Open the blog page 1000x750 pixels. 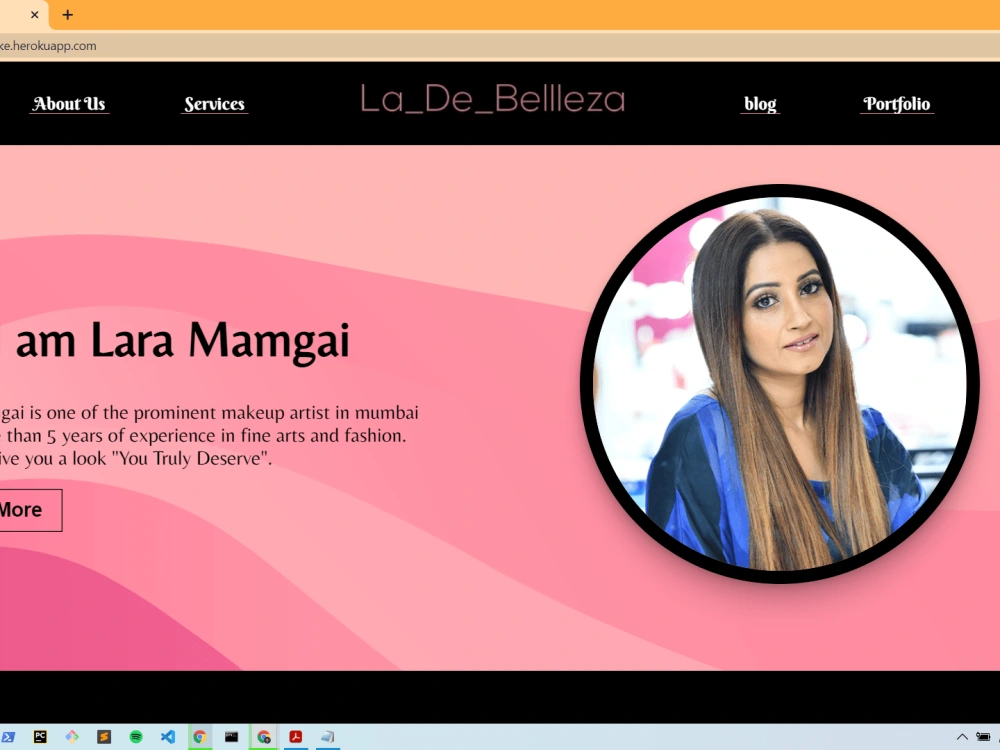[x=760, y=104]
